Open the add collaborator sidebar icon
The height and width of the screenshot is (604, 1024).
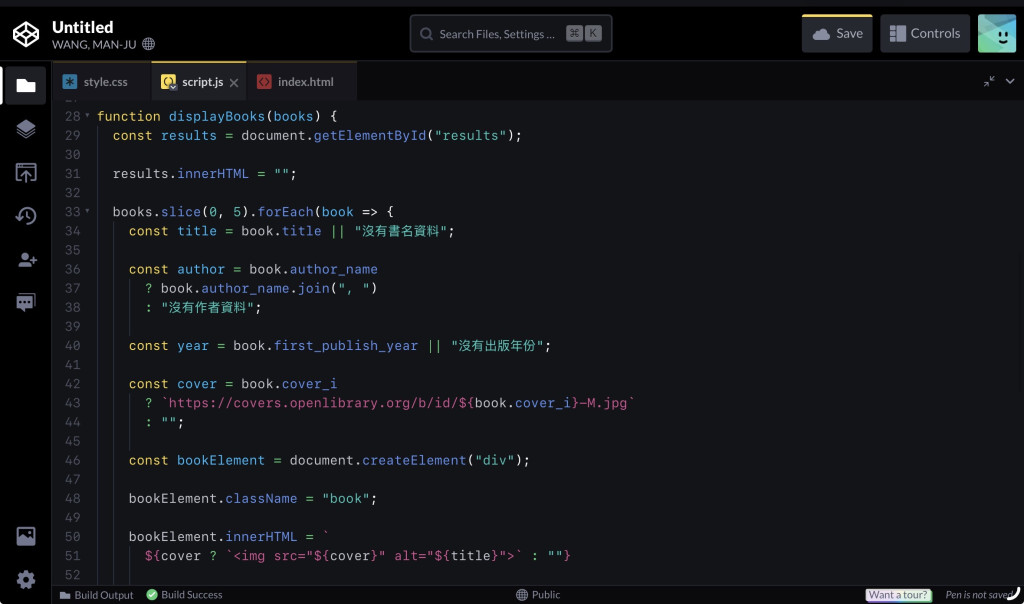(x=27, y=260)
